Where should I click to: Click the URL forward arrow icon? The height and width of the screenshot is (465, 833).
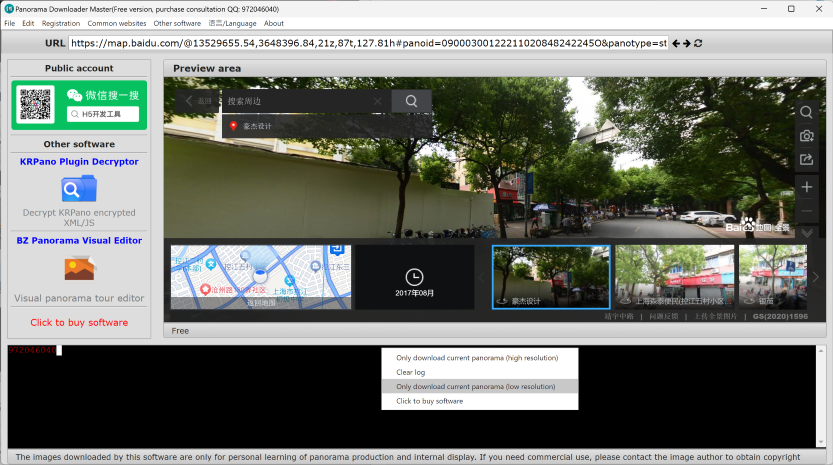pos(686,44)
